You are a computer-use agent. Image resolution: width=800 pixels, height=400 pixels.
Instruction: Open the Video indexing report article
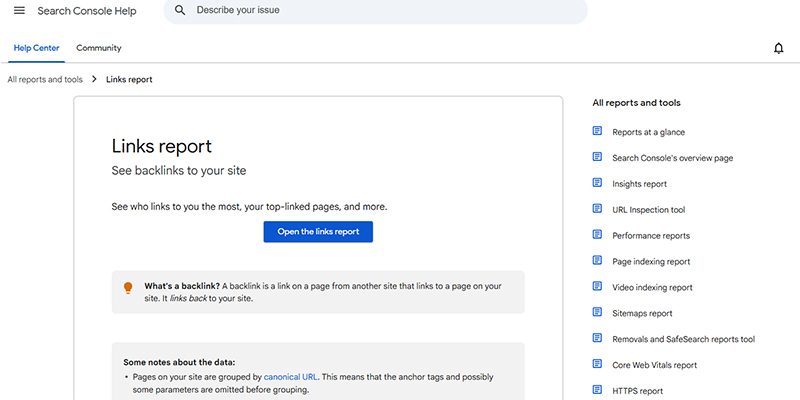[653, 288]
